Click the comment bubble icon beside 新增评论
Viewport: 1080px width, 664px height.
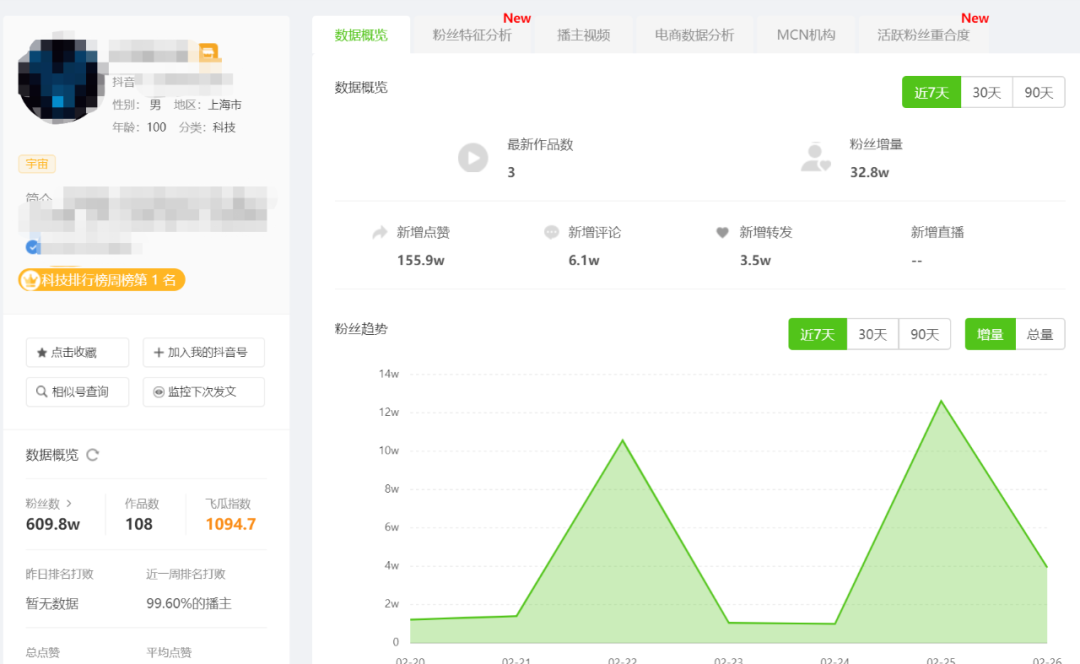pyautogui.click(x=551, y=232)
